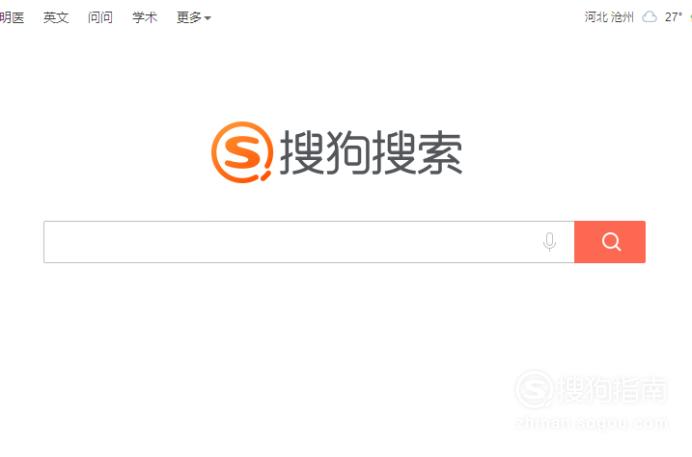Image resolution: width=692 pixels, height=457 pixels.
Task: Click the faded 搜狗指南 watermark S logo
Action: click(534, 390)
